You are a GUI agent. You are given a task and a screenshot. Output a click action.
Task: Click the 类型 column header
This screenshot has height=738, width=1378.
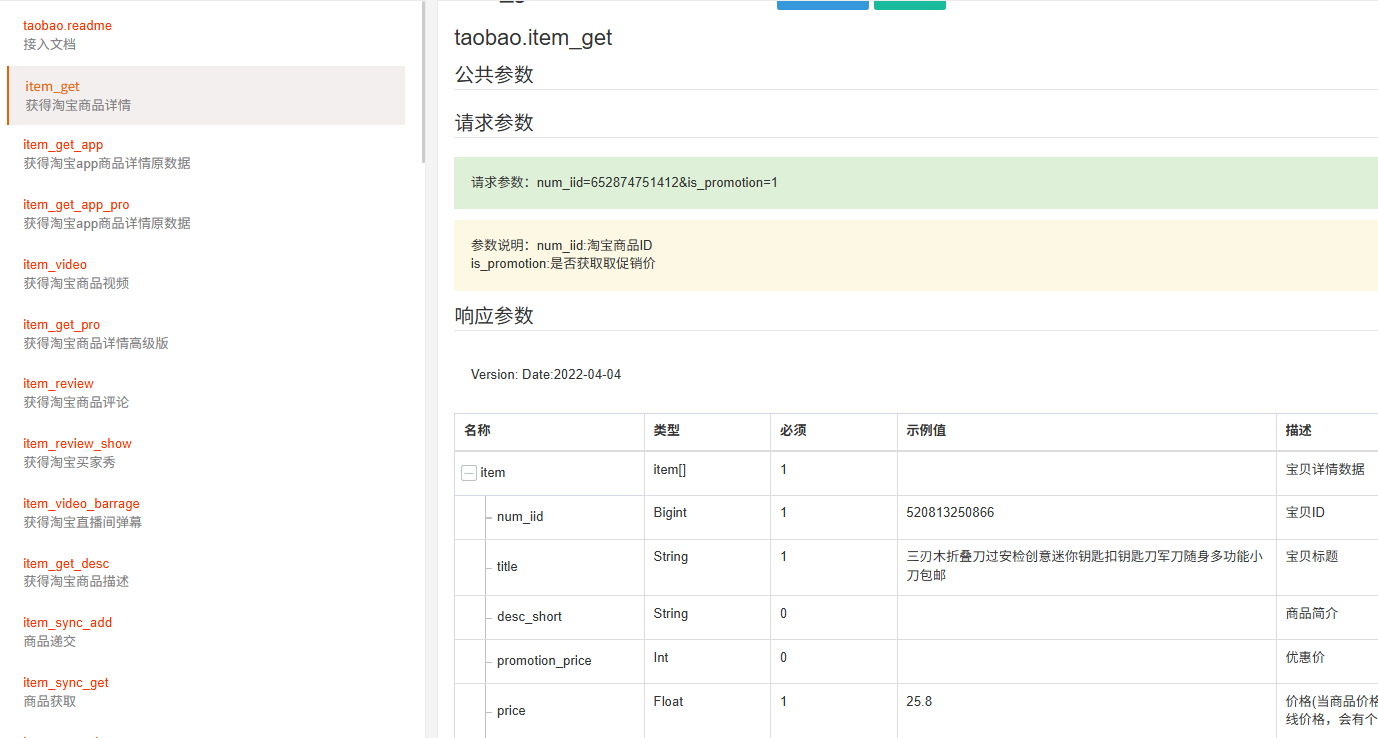(667, 431)
